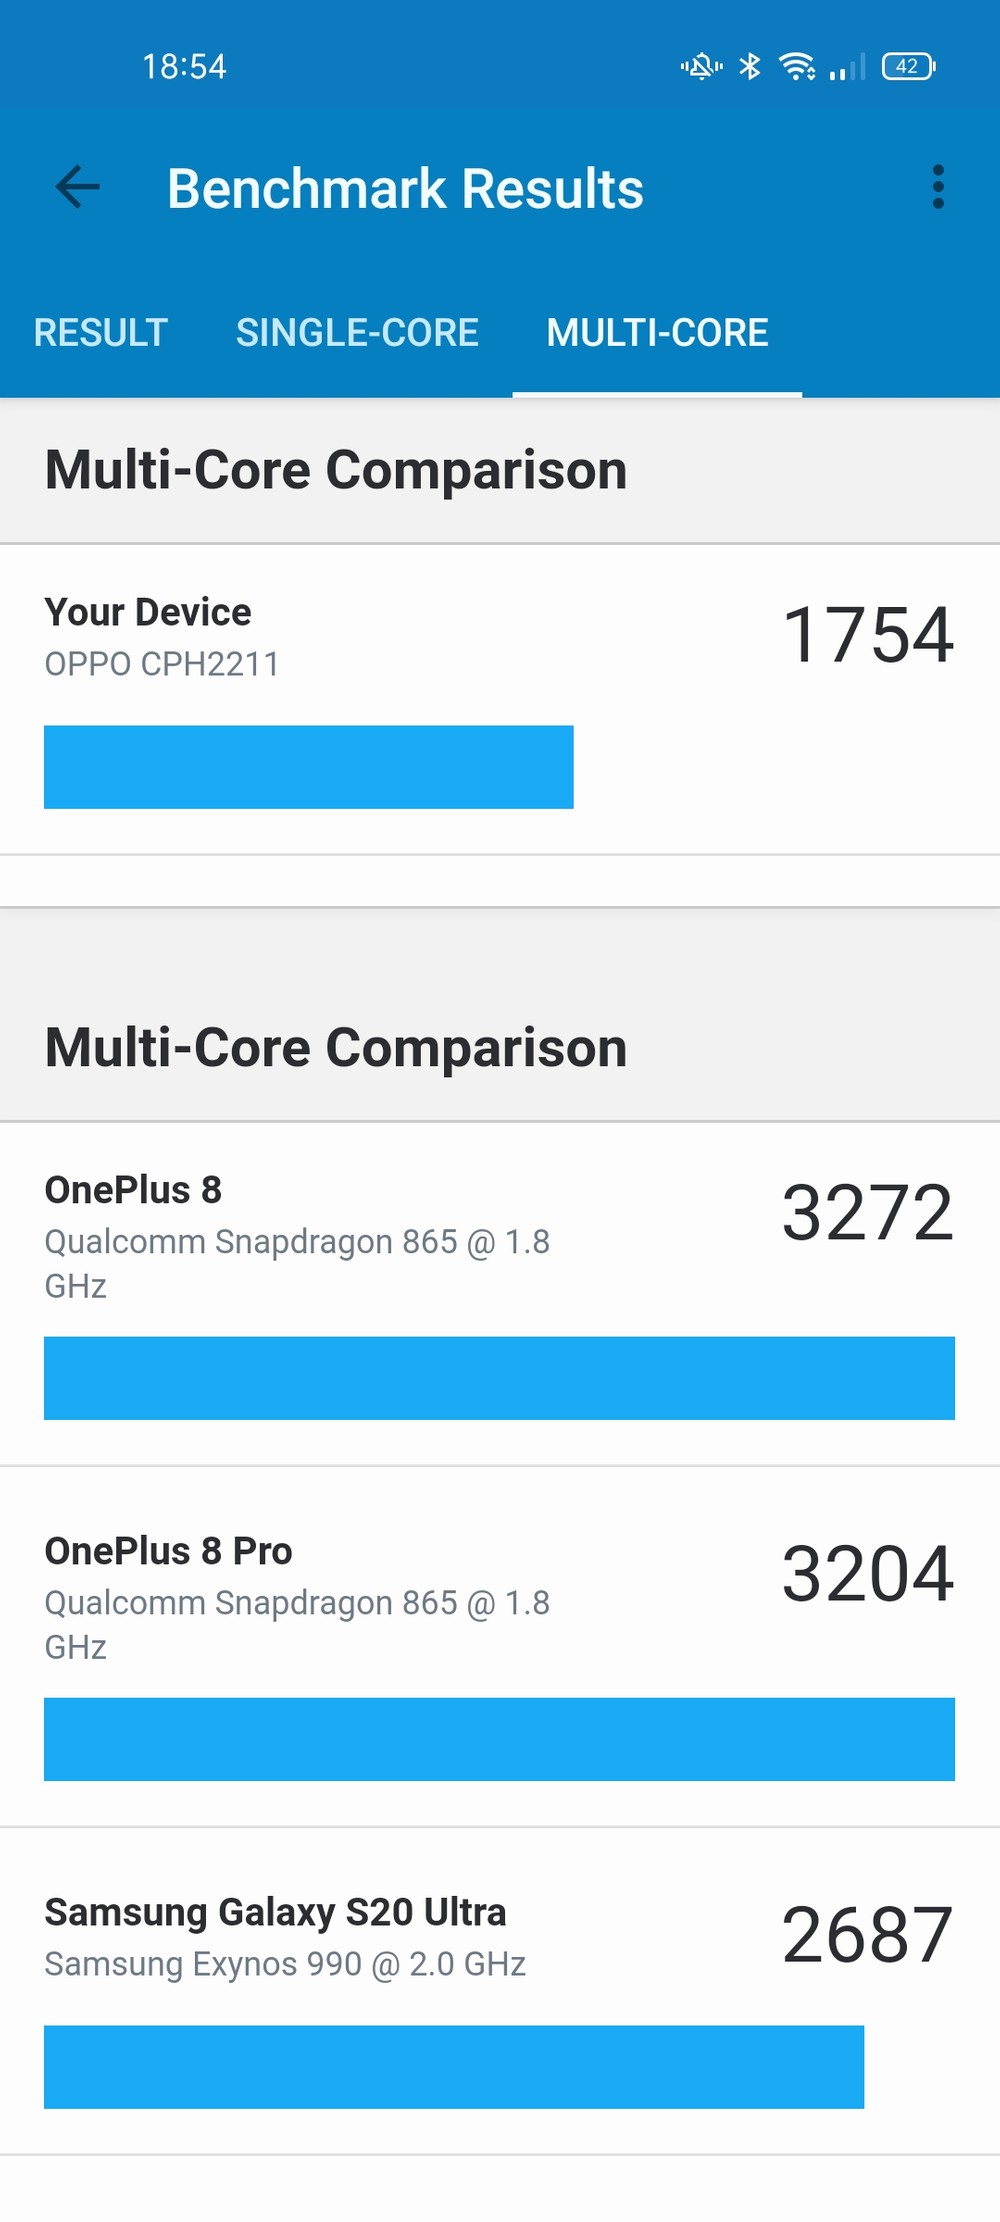
Task: Tap the OnePlus 8 score bar
Action: point(499,1378)
